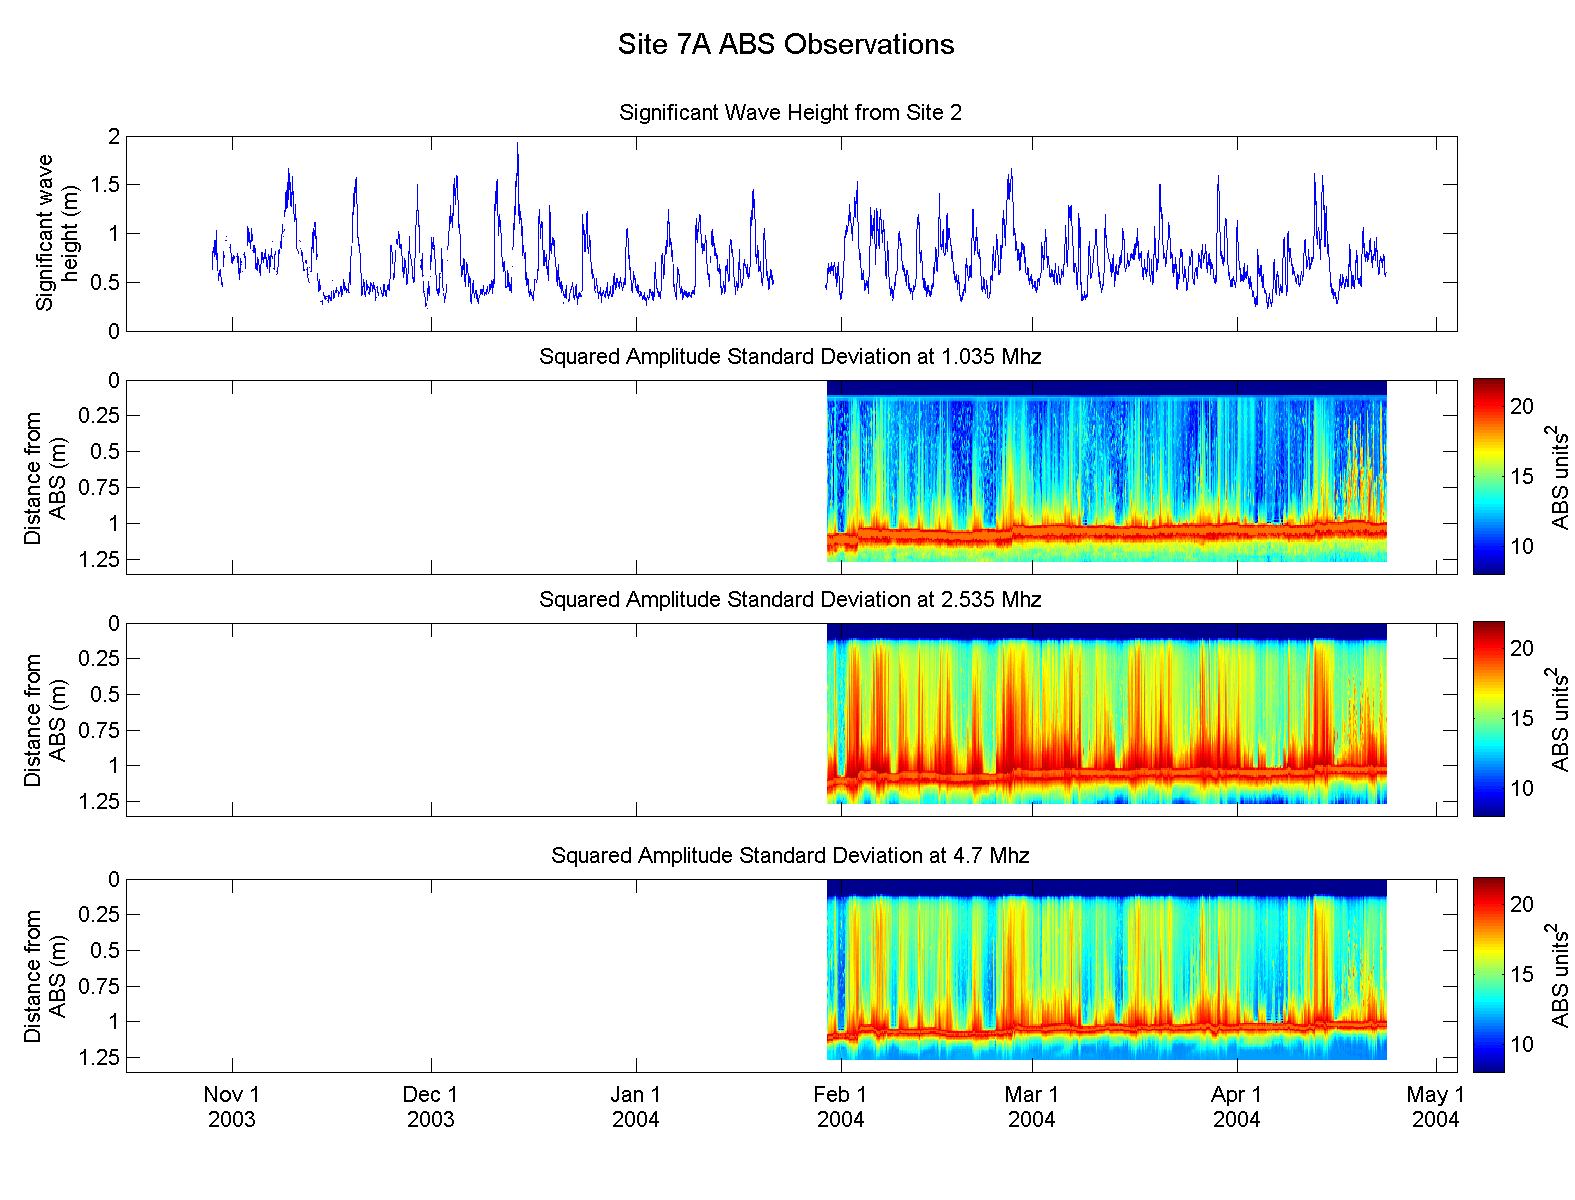Select the Significant Wave Height from Site 2 title
The height and width of the screenshot is (1200, 1575).
(790, 113)
